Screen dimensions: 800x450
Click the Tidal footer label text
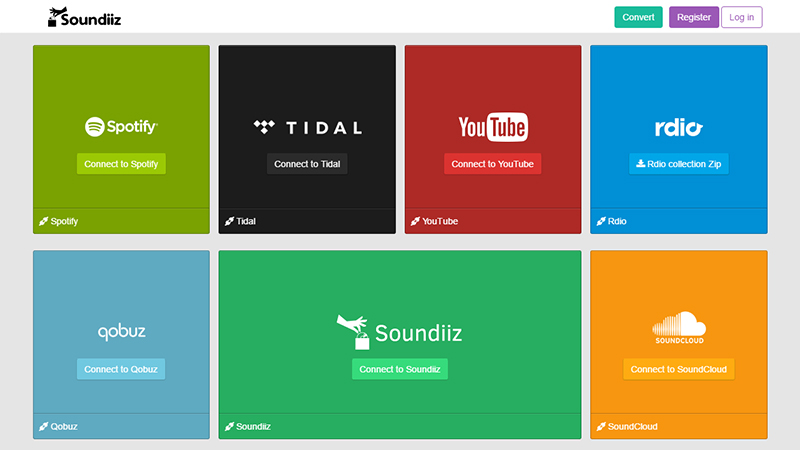246,221
